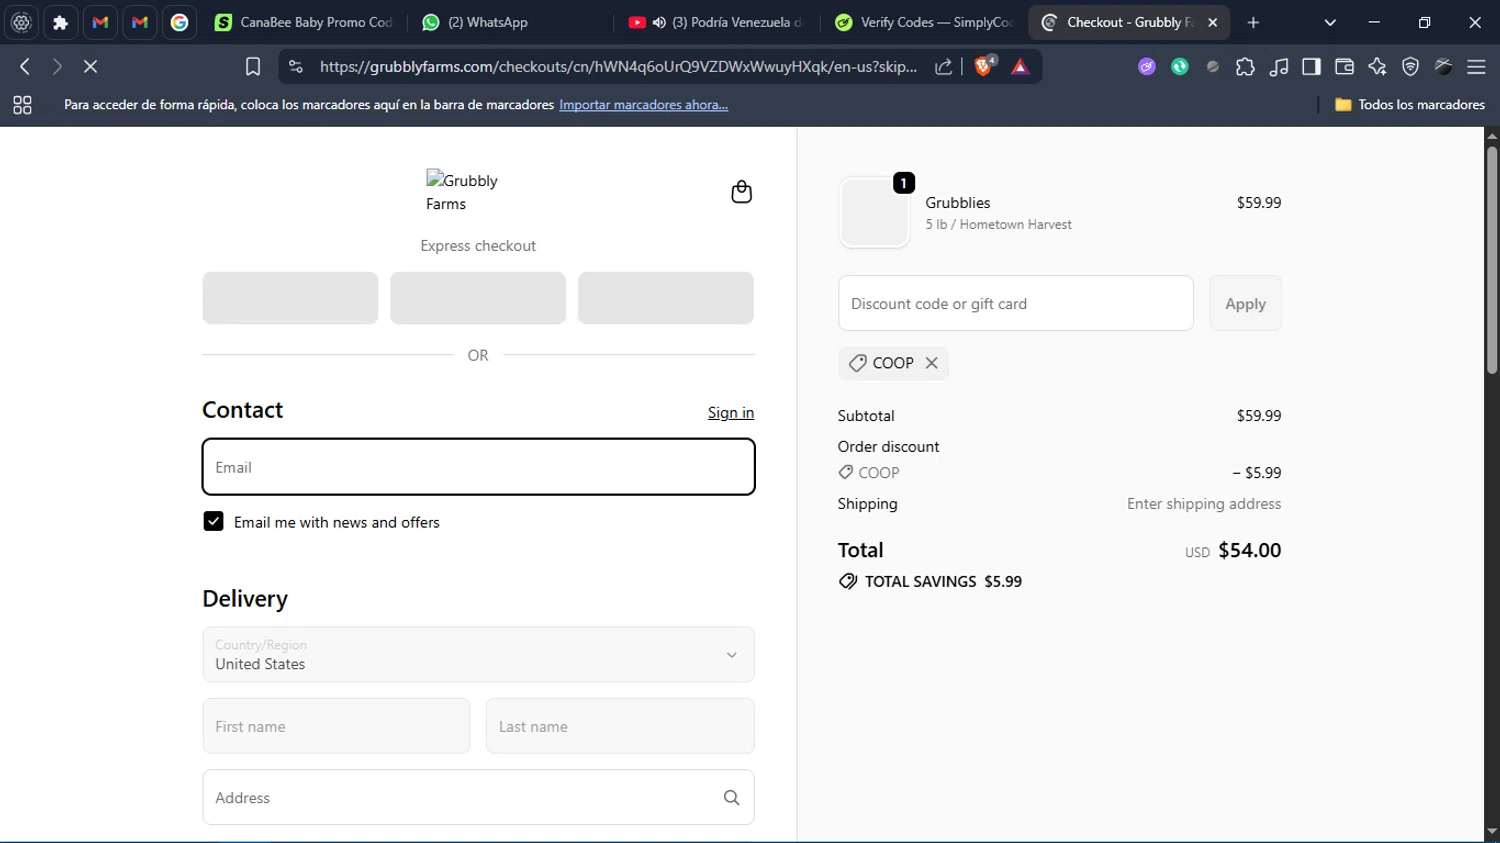This screenshot has height=843, width=1500.
Task: Focus the First name field
Action: (x=336, y=726)
